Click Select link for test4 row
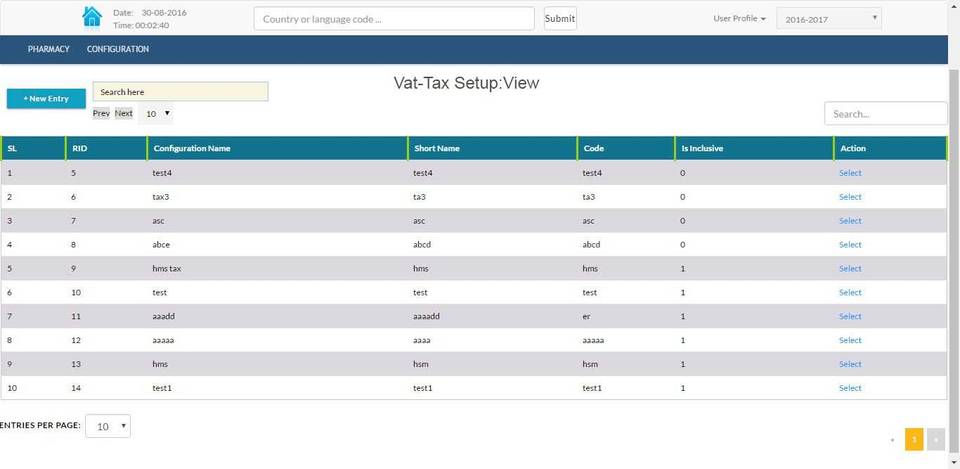The height and width of the screenshot is (469, 960). [x=850, y=173]
